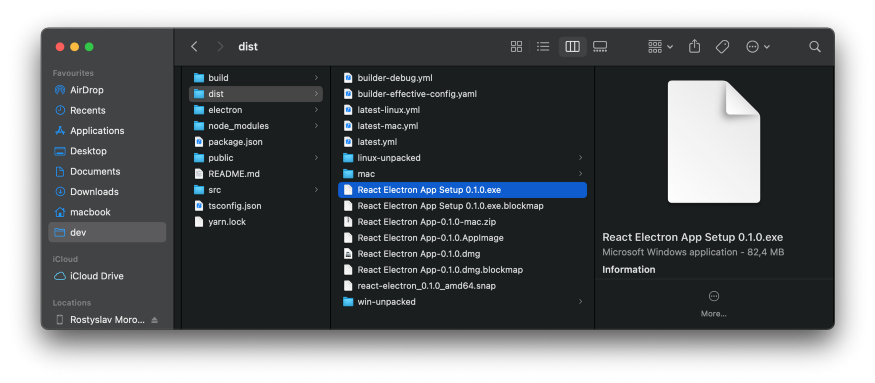875x383 pixels.
Task: Expand the public folder chevron
Action: click(316, 158)
